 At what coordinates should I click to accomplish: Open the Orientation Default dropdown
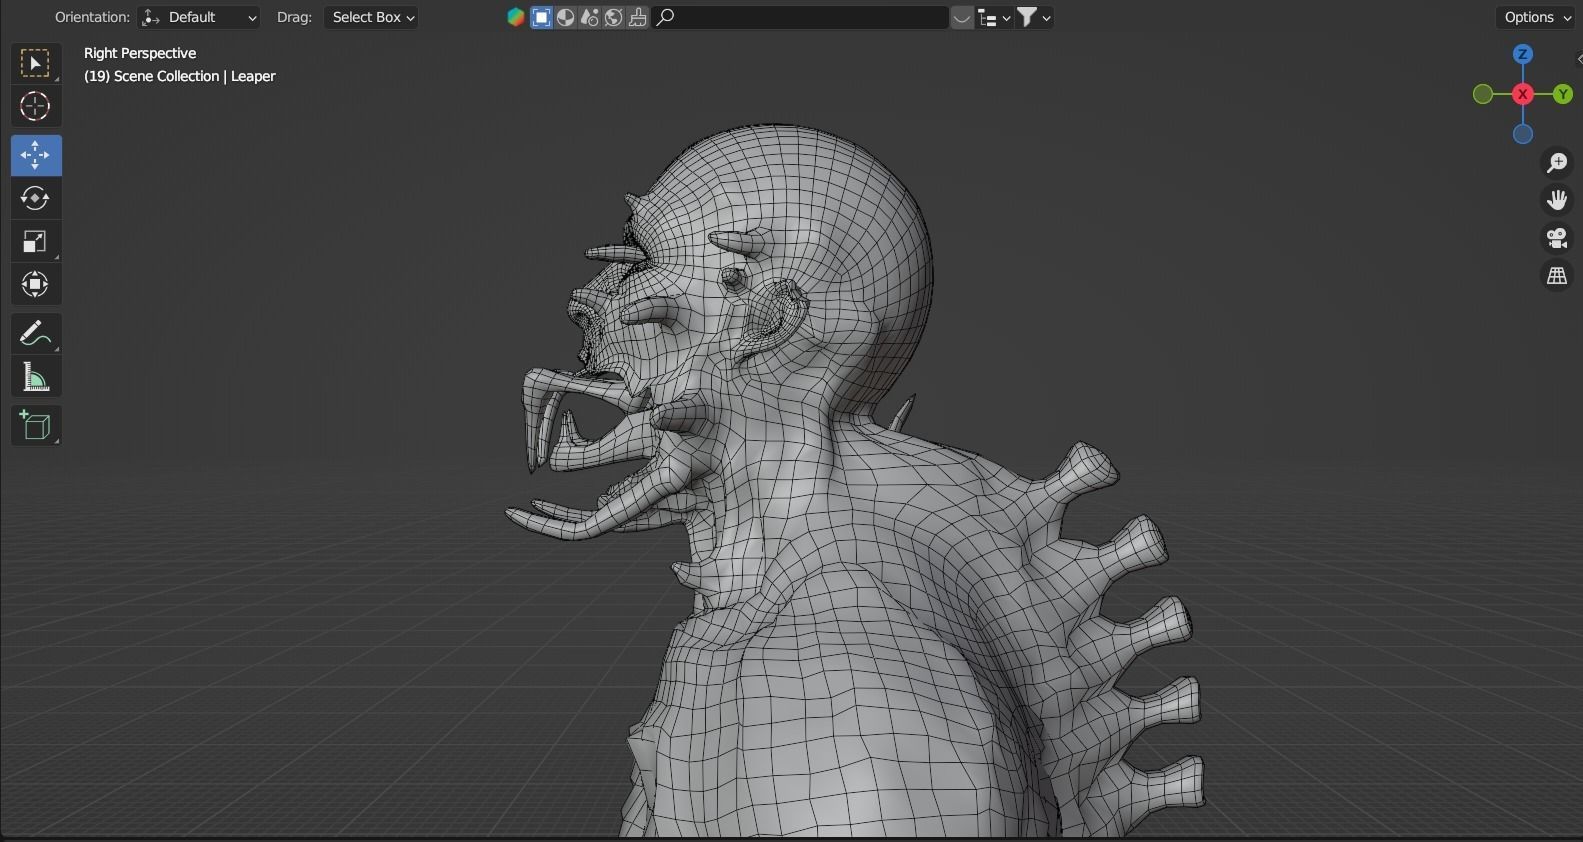click(199, 17)
